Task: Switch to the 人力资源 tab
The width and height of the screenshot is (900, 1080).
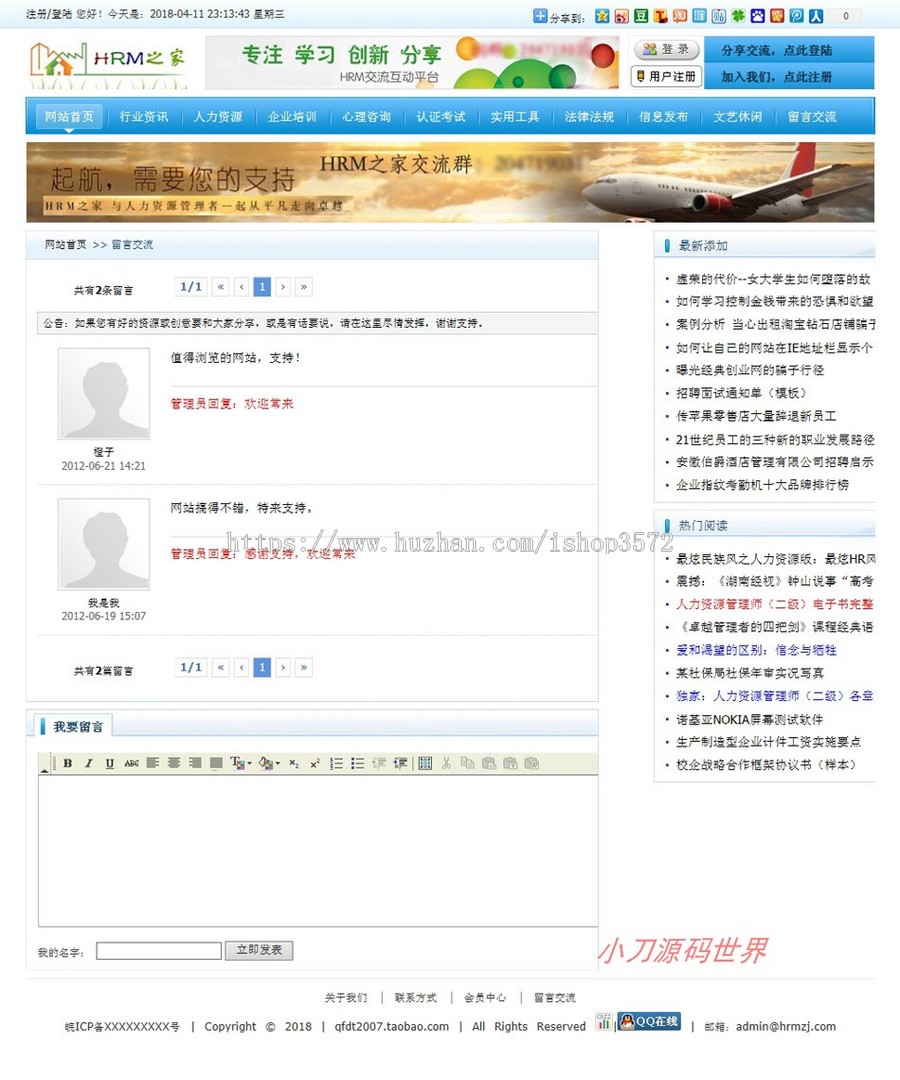Action: [218, 116]
